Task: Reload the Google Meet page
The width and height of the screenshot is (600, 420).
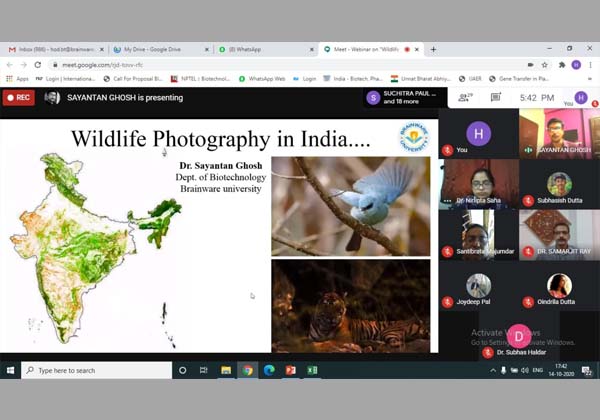Action: (38, 65)
